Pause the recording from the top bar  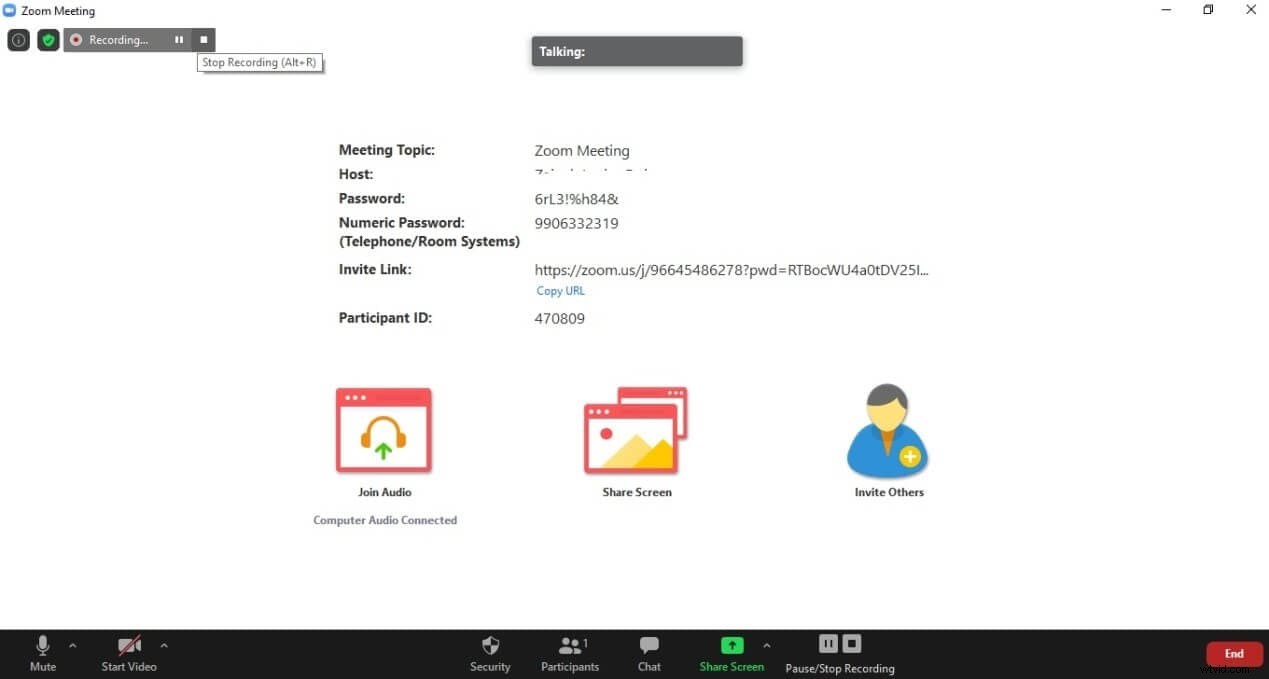click(179, 40)
